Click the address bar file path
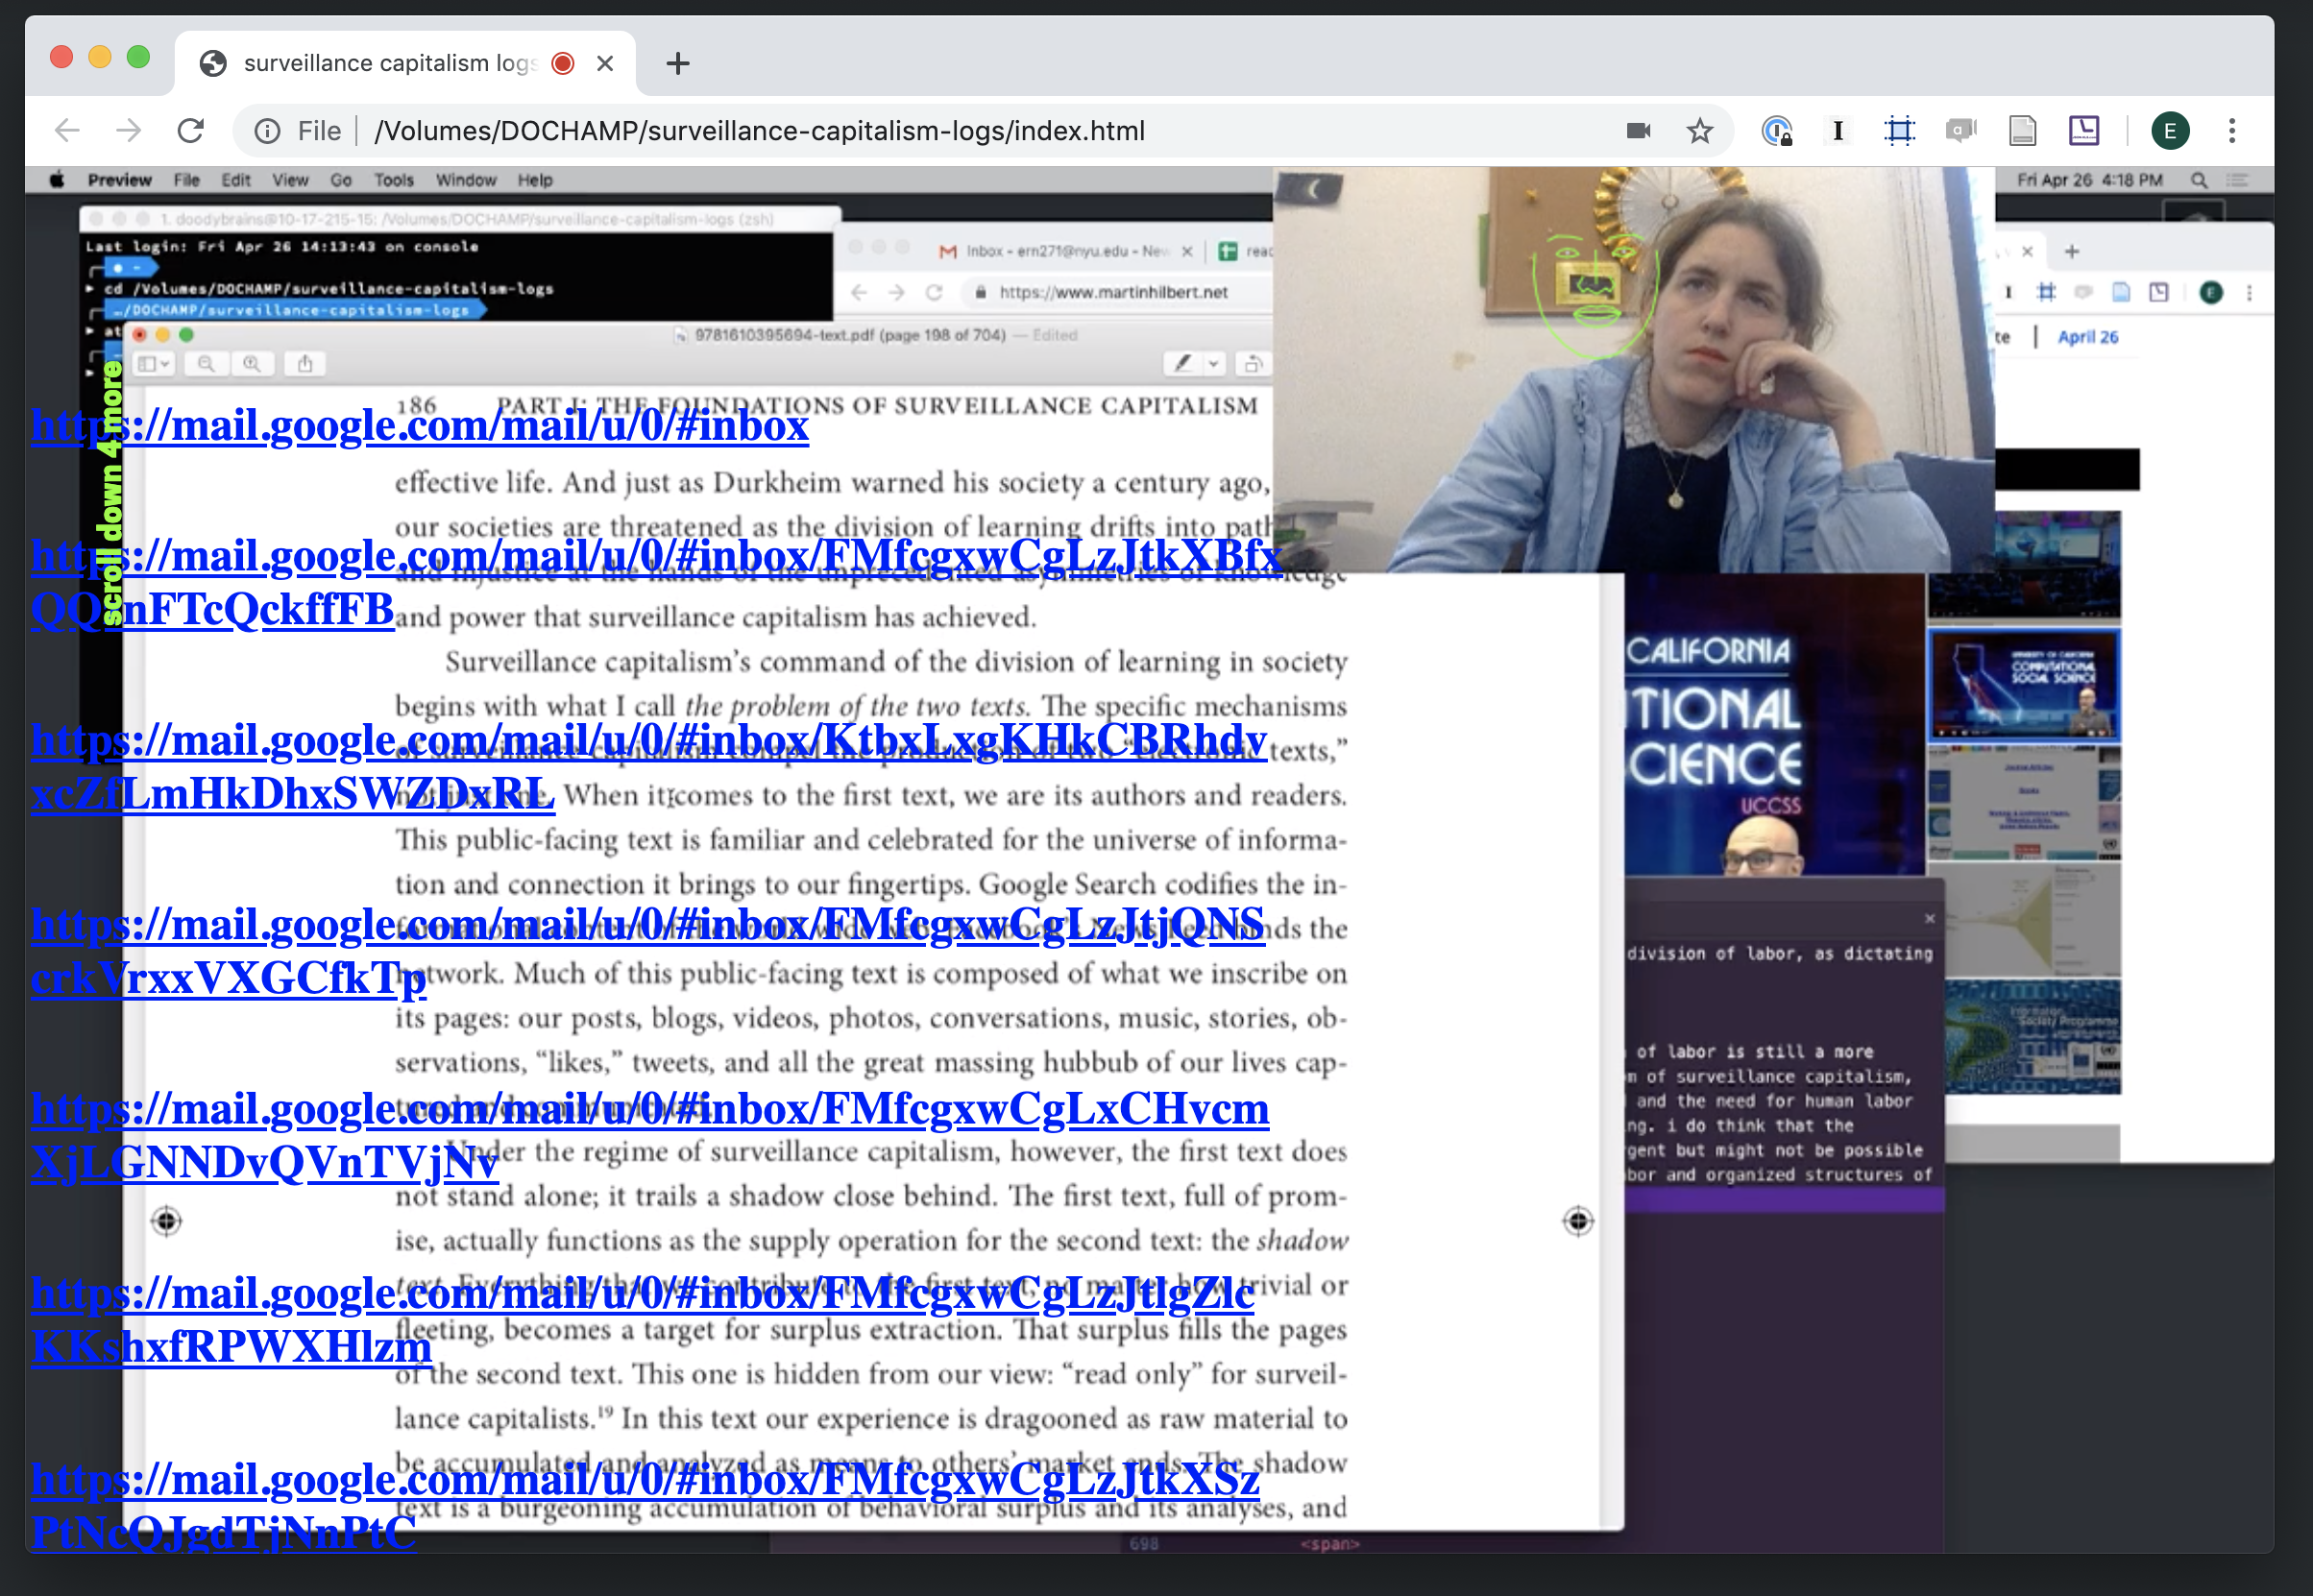 [x=760, y=131]
